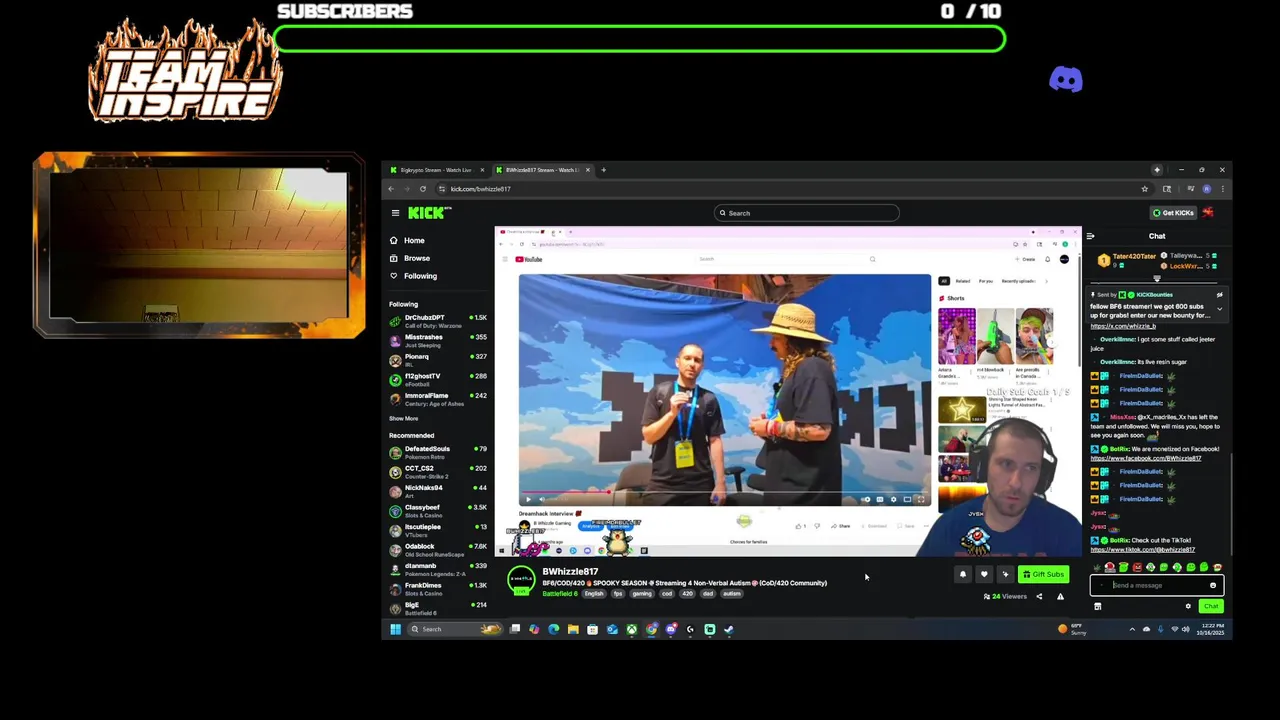Click the English tag

(x=594, y=594)
